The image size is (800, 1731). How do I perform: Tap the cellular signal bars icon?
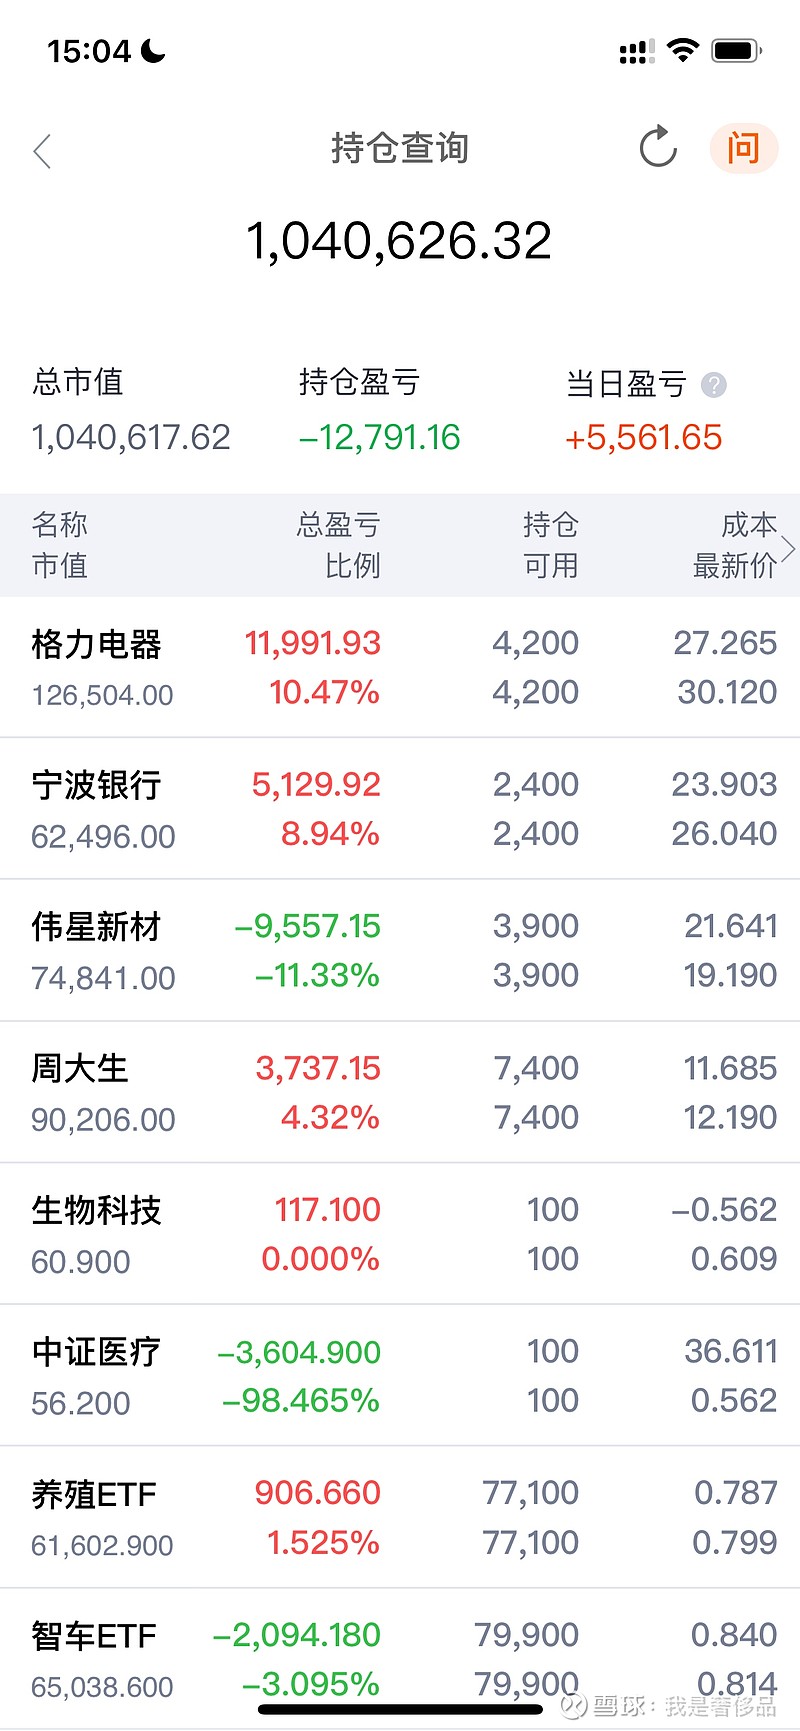click(637, 51)
